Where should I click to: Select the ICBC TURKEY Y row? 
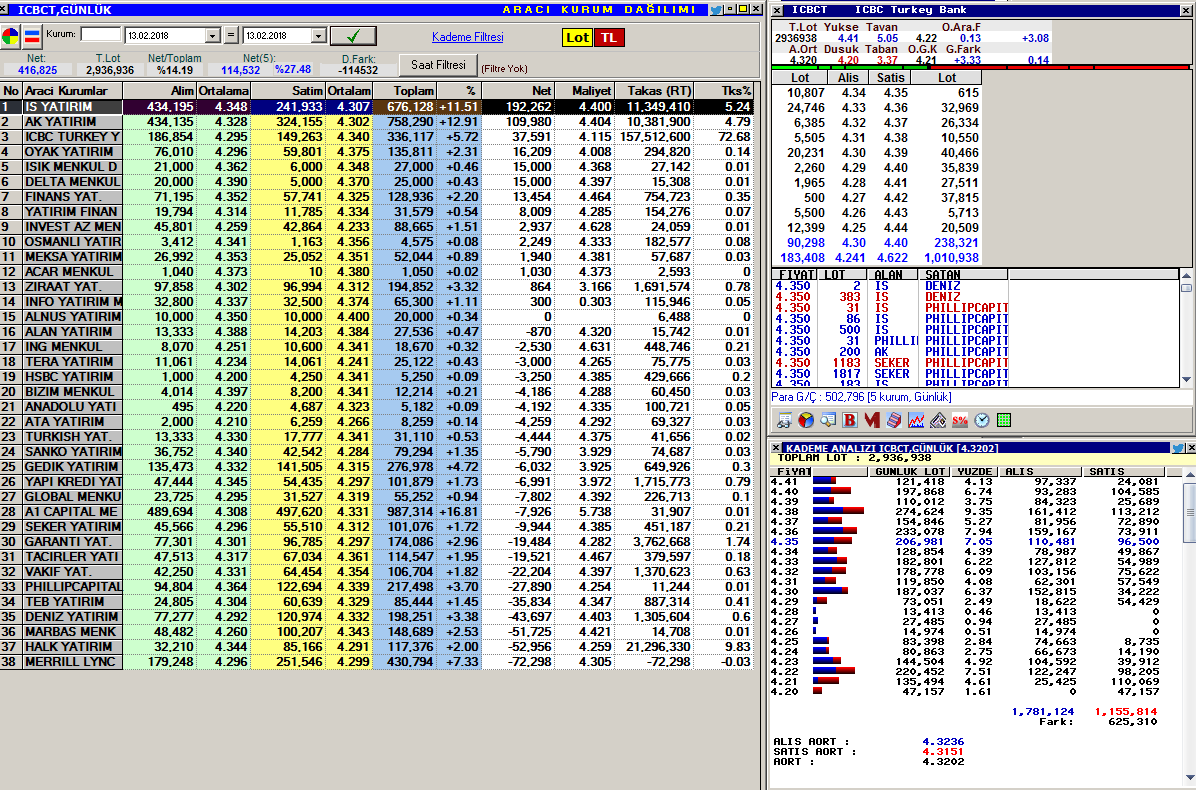[x=377, y=136]
